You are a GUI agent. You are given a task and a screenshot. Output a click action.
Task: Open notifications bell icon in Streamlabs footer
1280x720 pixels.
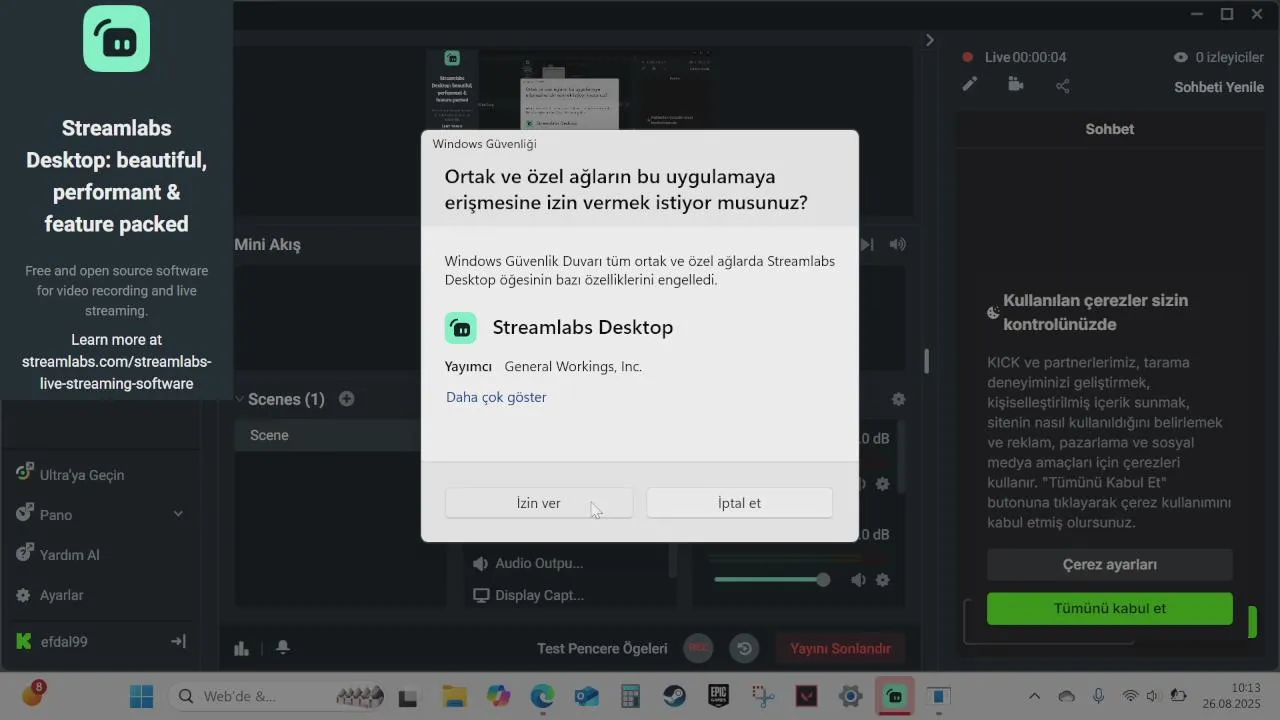tap(283, 648)
